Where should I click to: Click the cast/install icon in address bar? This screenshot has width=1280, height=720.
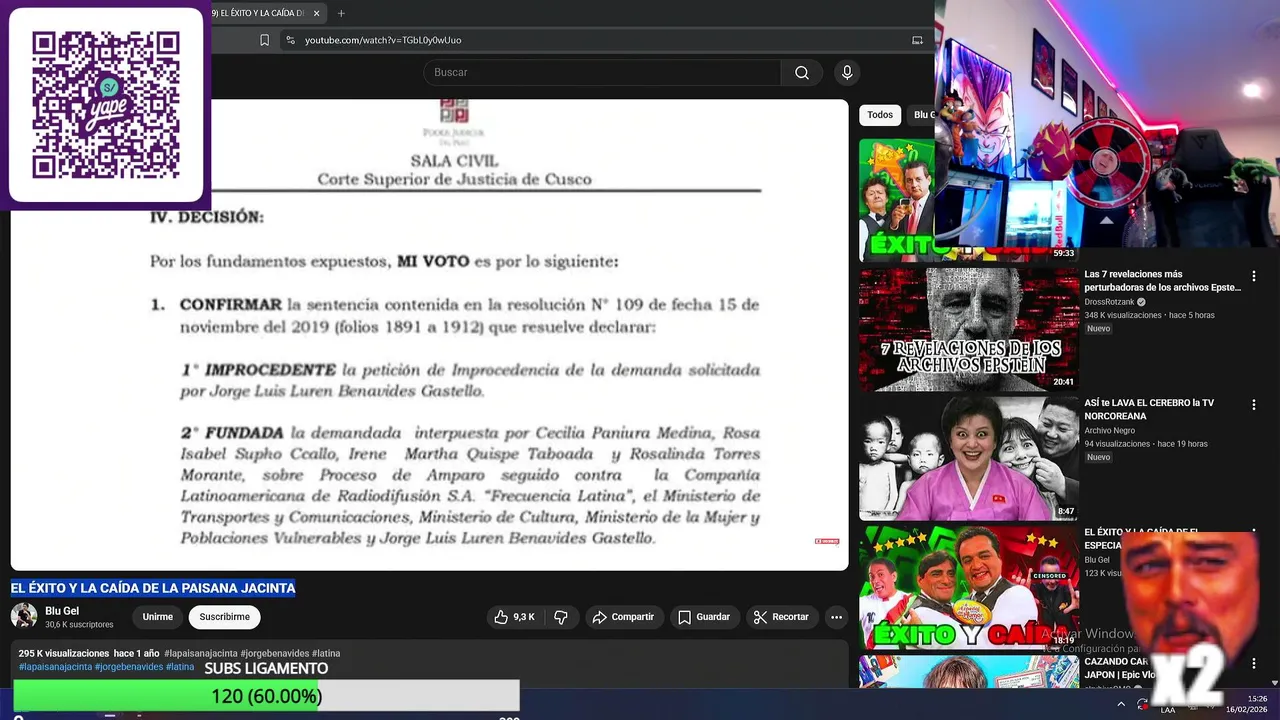click(917, 40)
